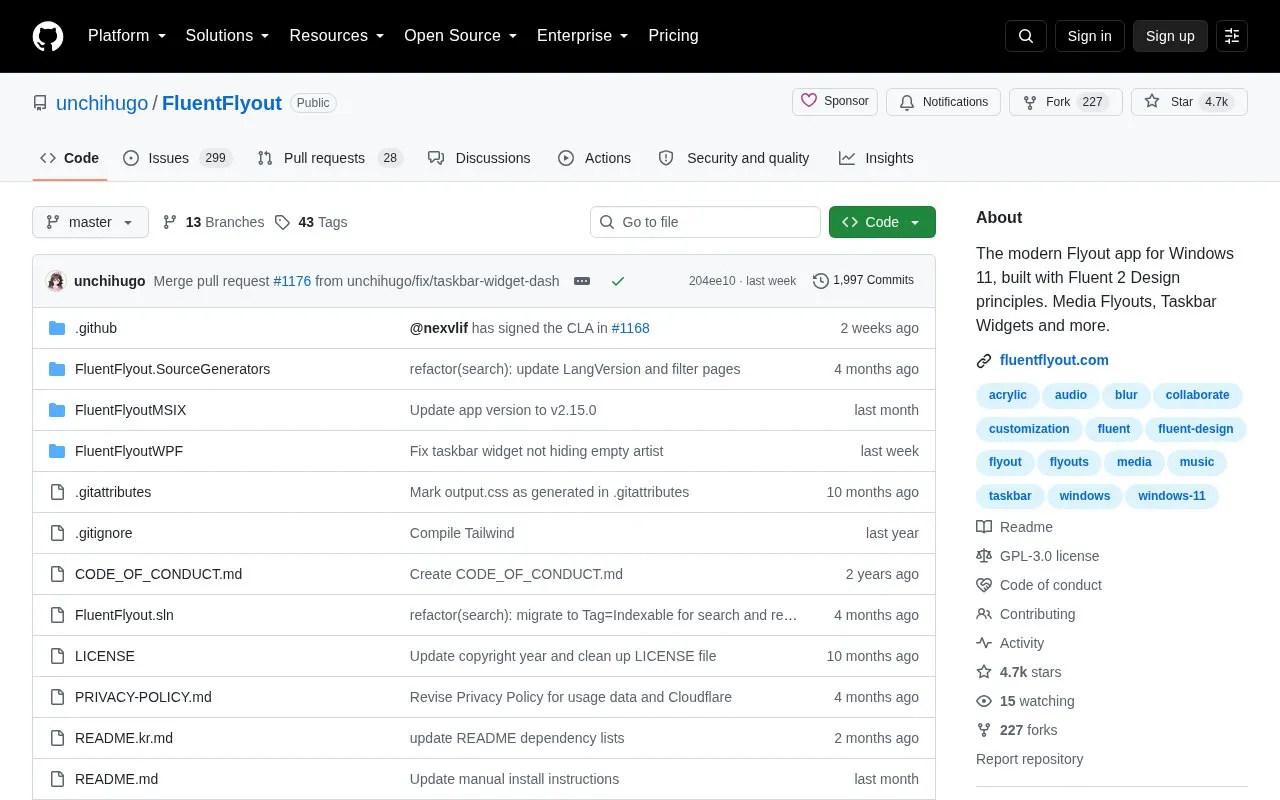Open the Discussions tab
The width and height of the screenshot is (1280, 800).
point(479,158)
